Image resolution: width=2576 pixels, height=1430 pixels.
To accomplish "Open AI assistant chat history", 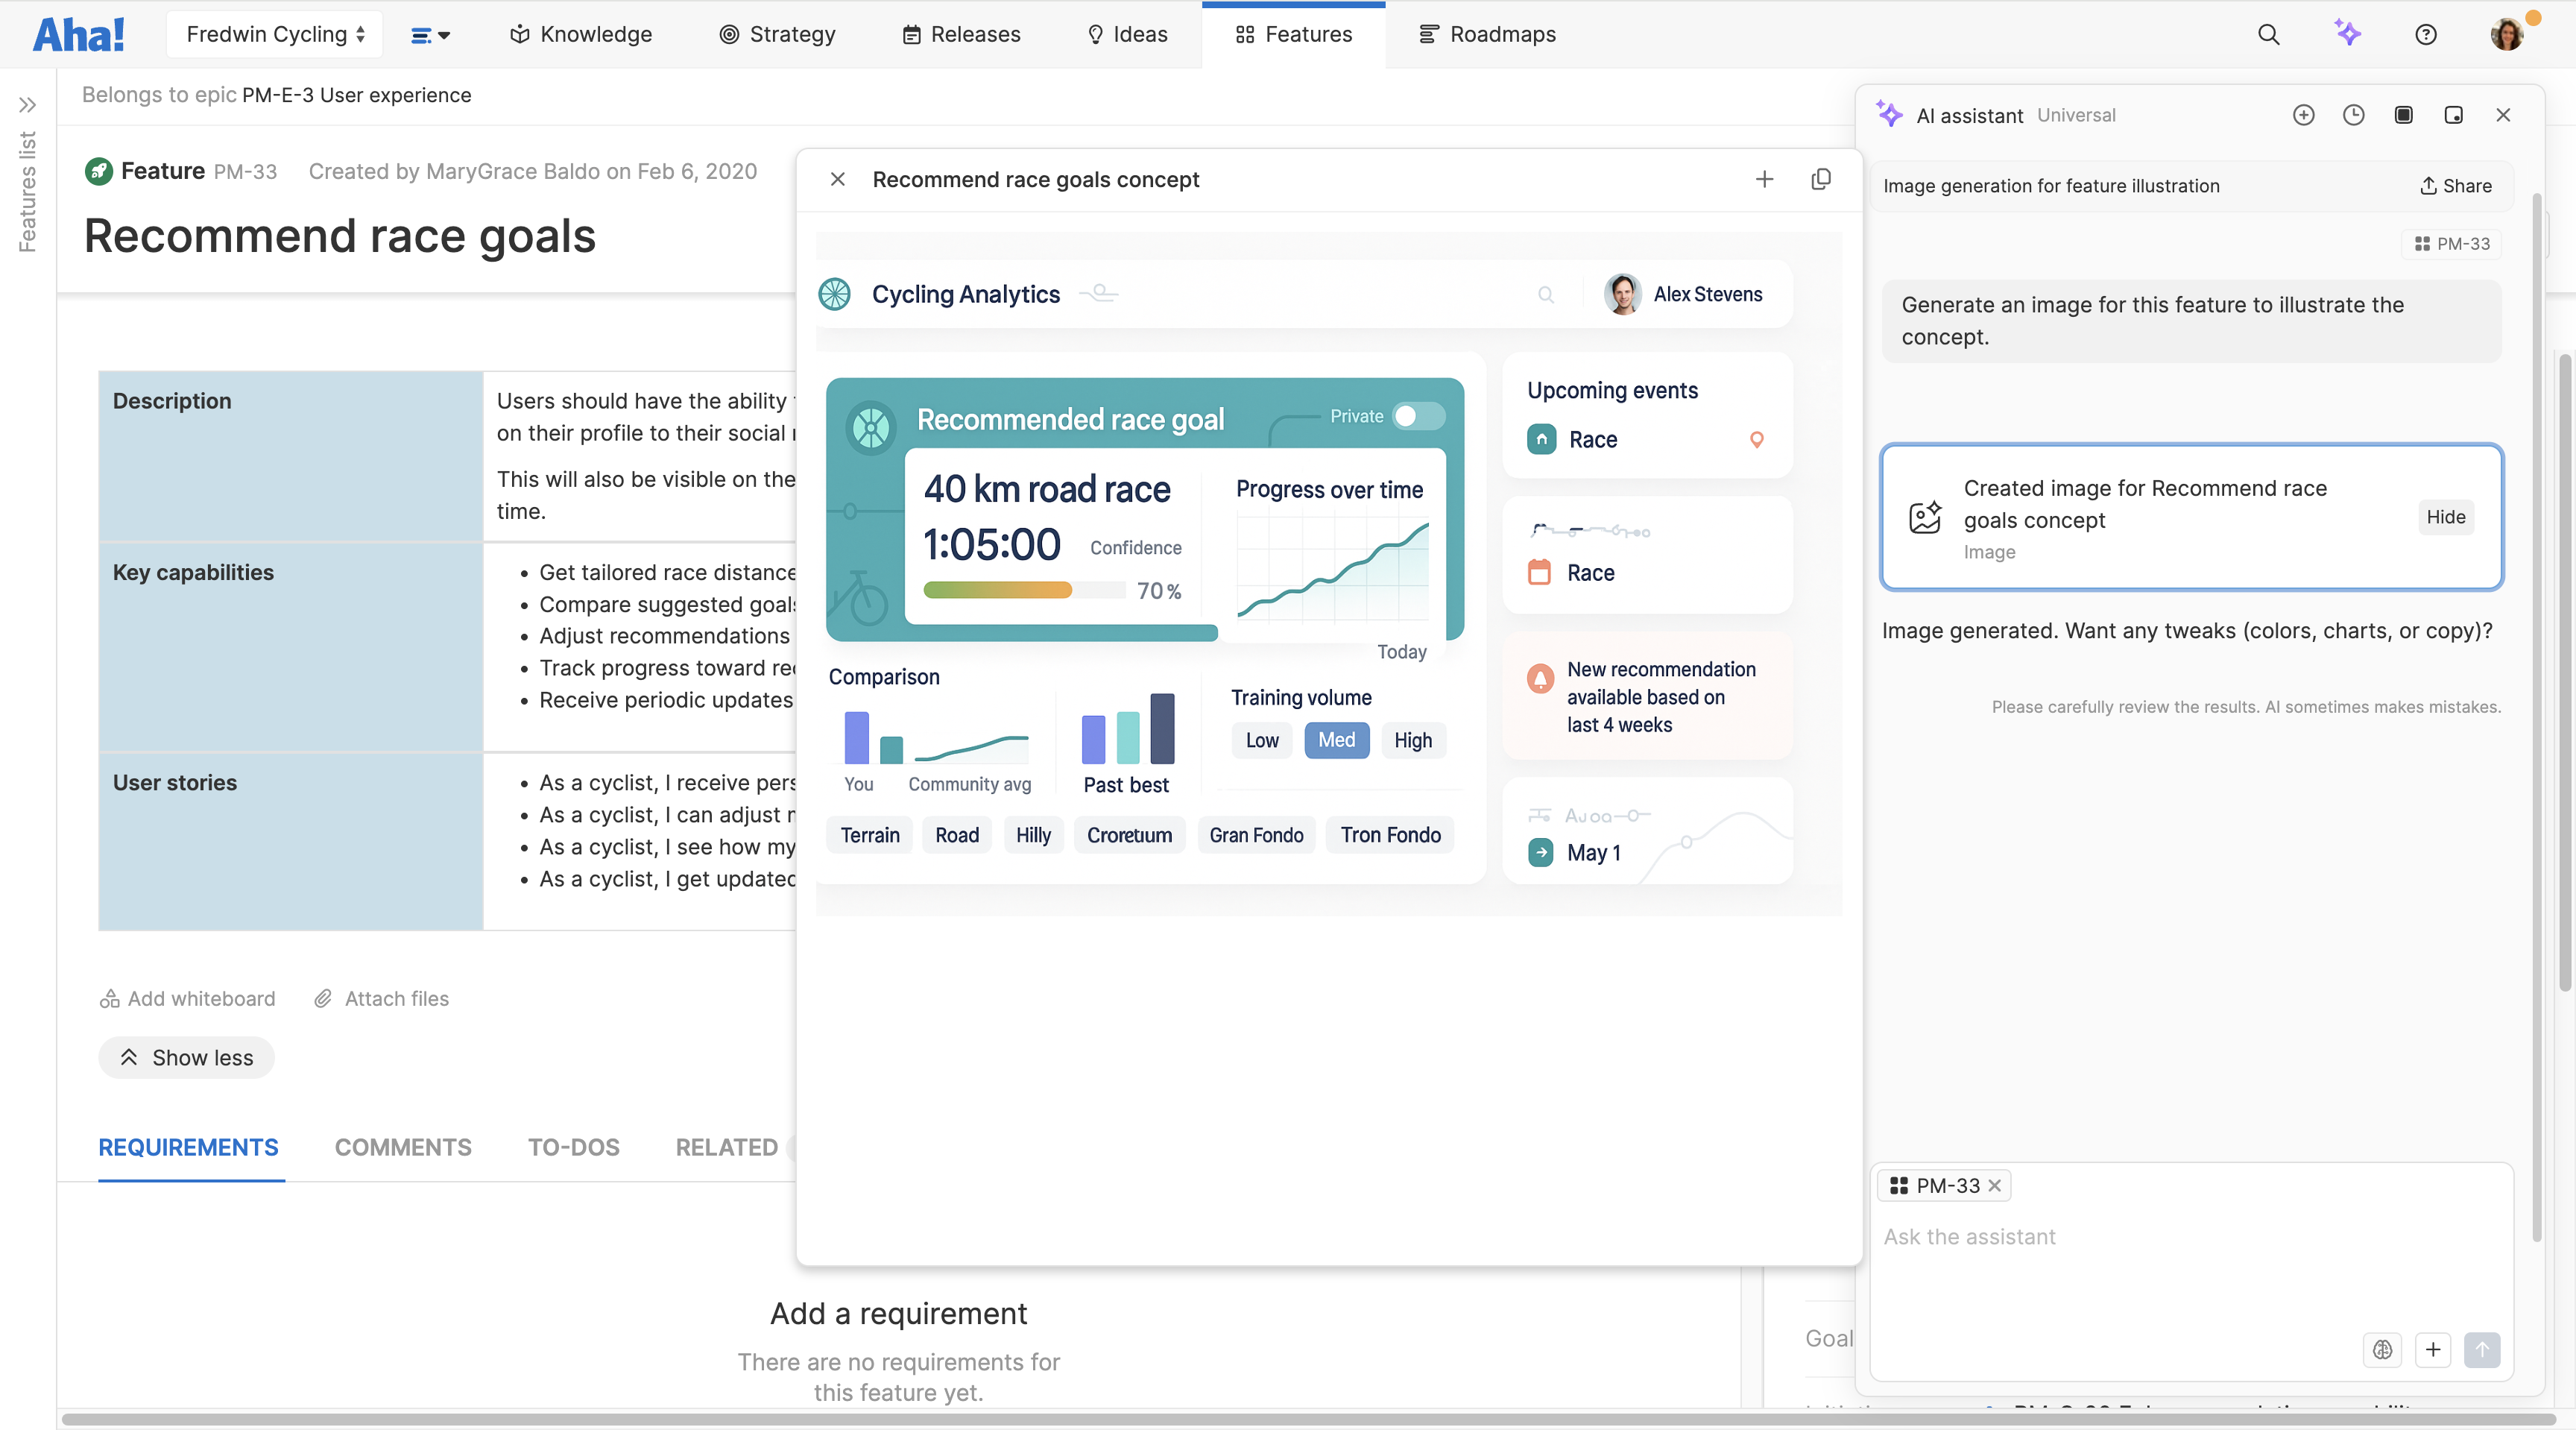I will tap(2353, 115).
